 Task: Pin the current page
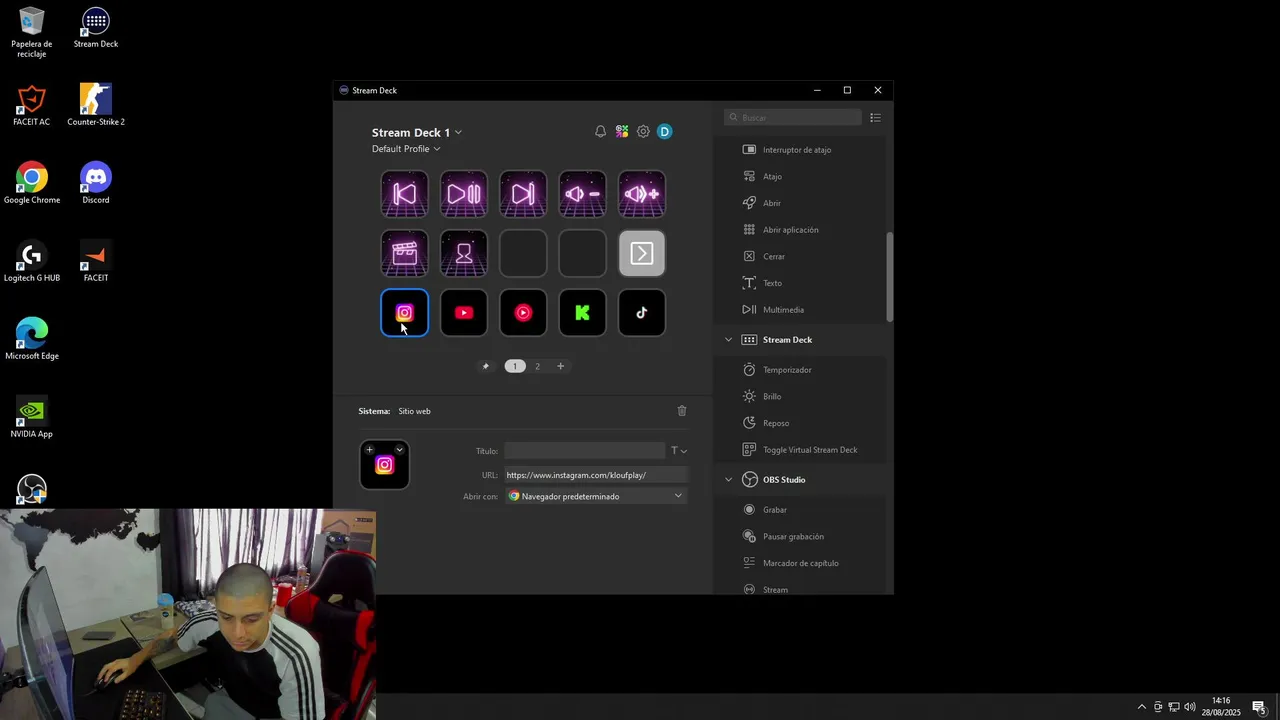pyautogui.click(x=486, y=366)
